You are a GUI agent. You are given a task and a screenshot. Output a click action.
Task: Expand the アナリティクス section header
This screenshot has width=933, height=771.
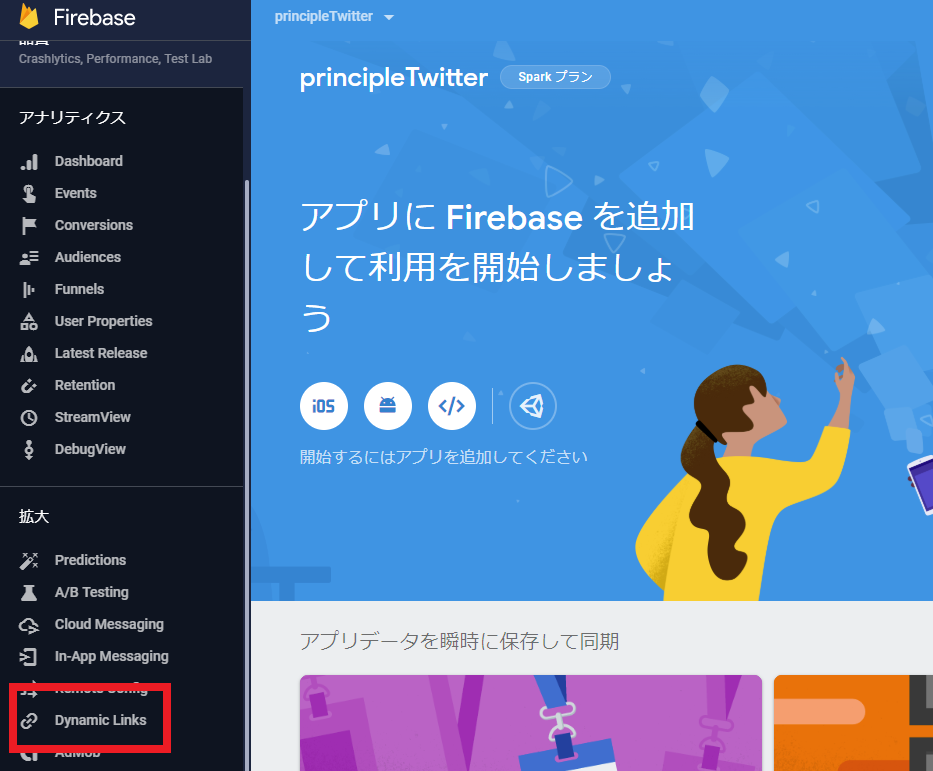pos(69,117)
